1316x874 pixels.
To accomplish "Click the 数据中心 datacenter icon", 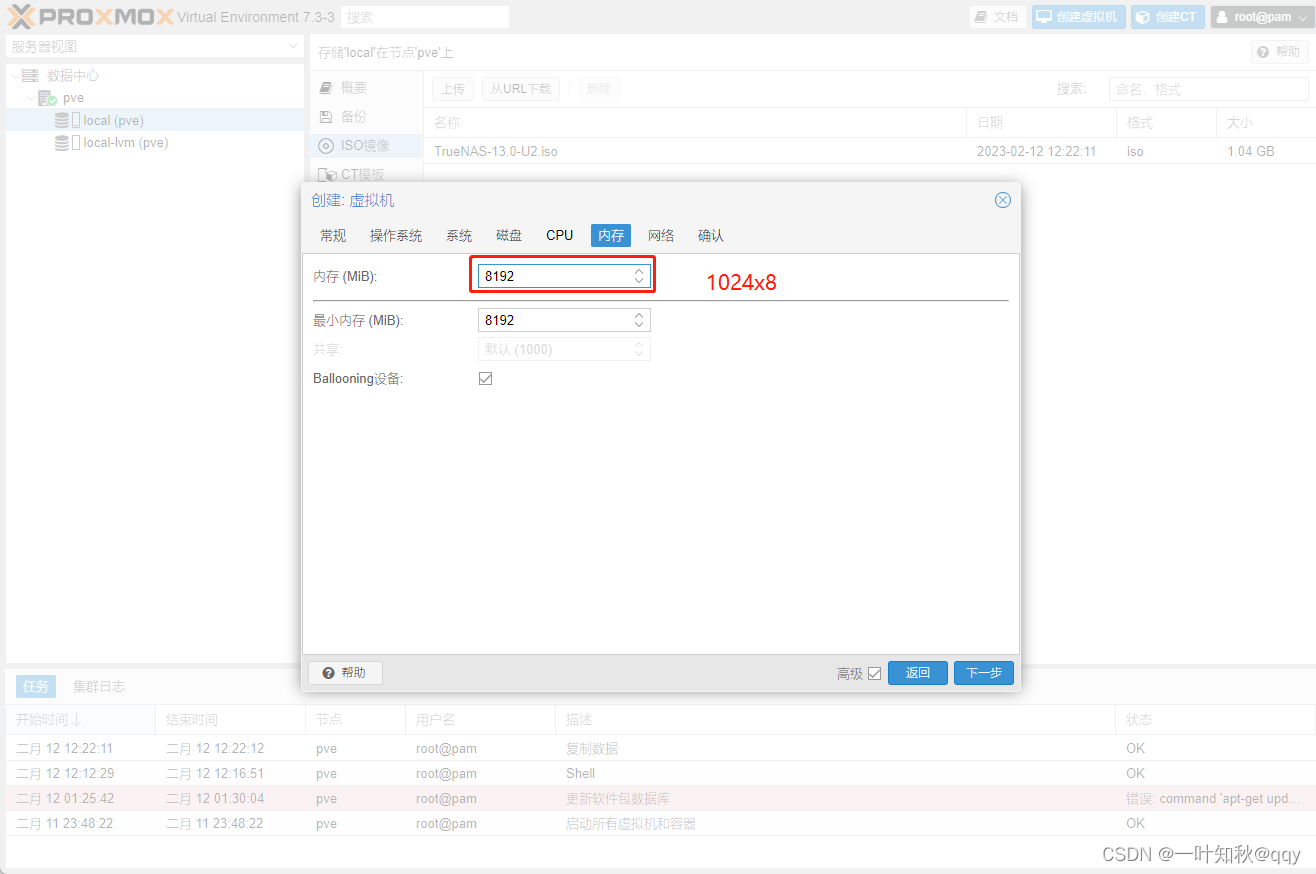I will (30, 76).
